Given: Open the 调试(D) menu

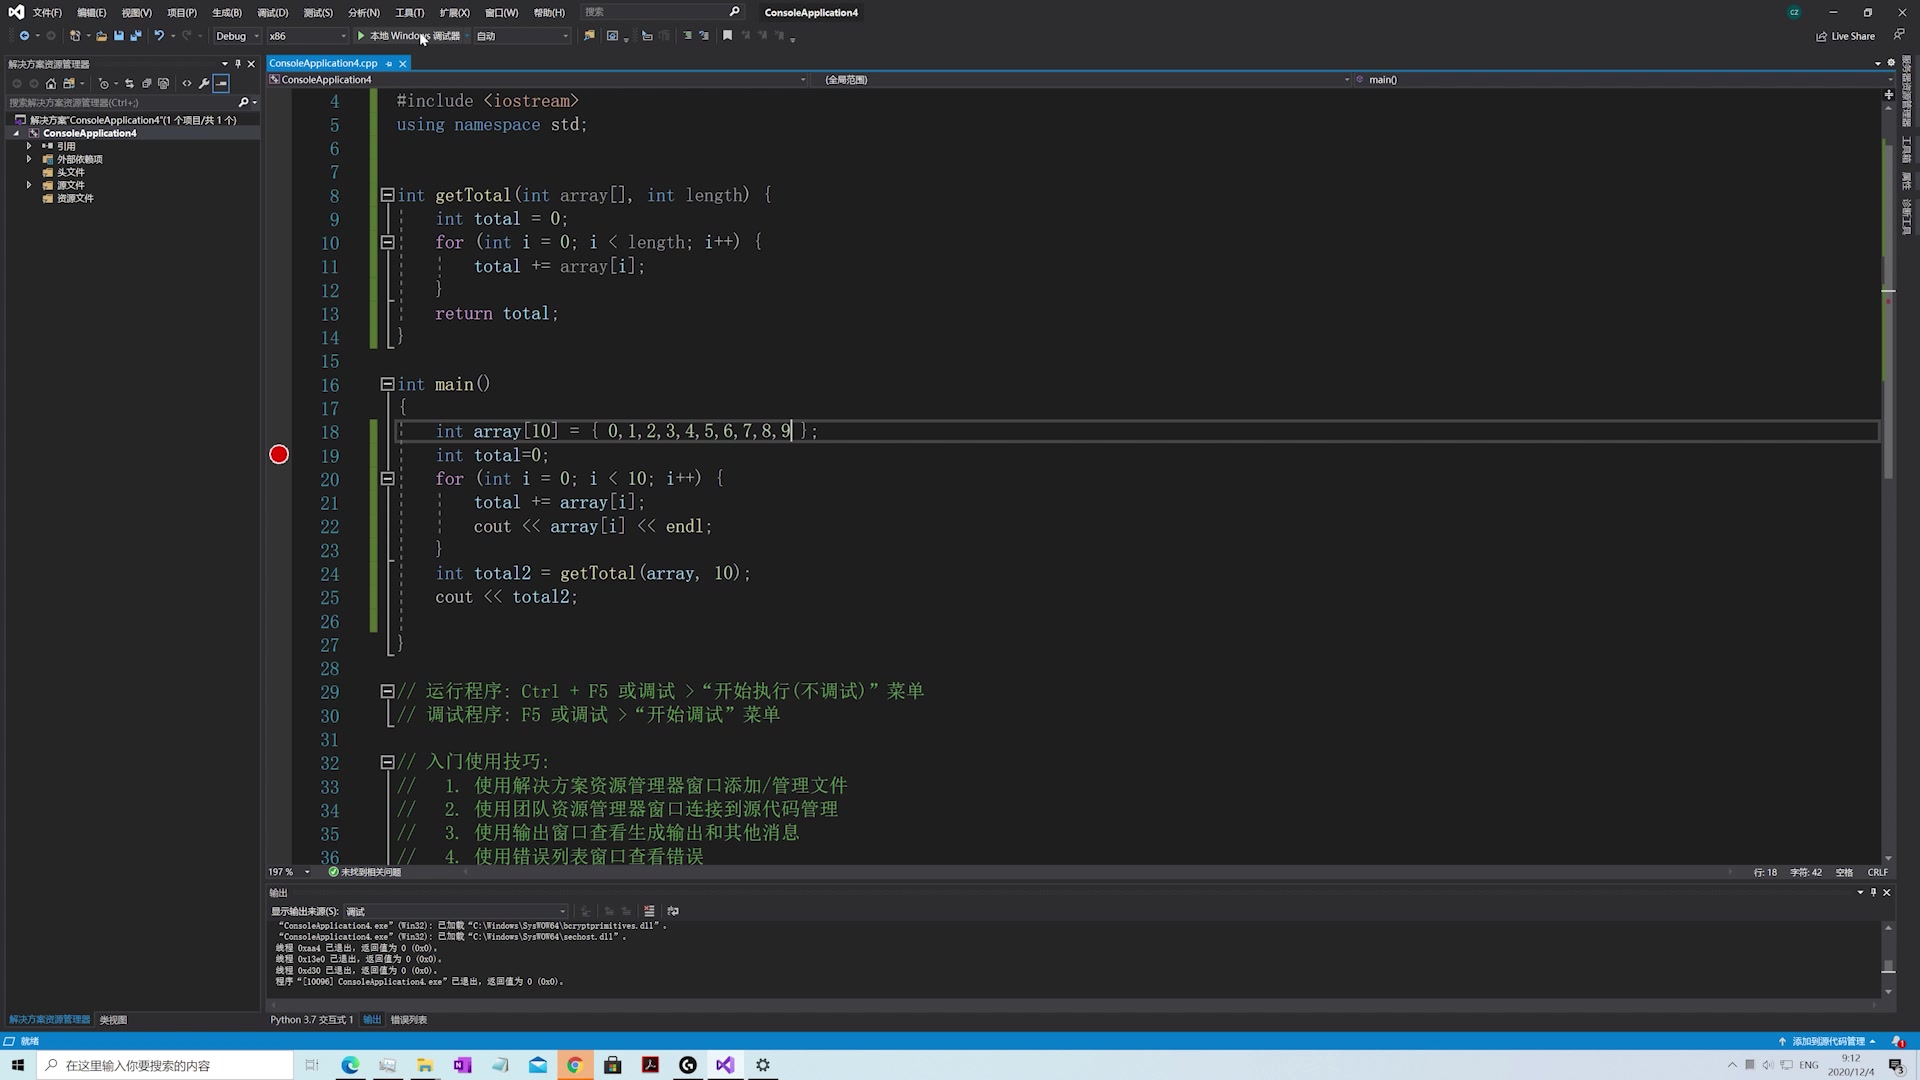Looking at the screenshot, I should (272, 13).
